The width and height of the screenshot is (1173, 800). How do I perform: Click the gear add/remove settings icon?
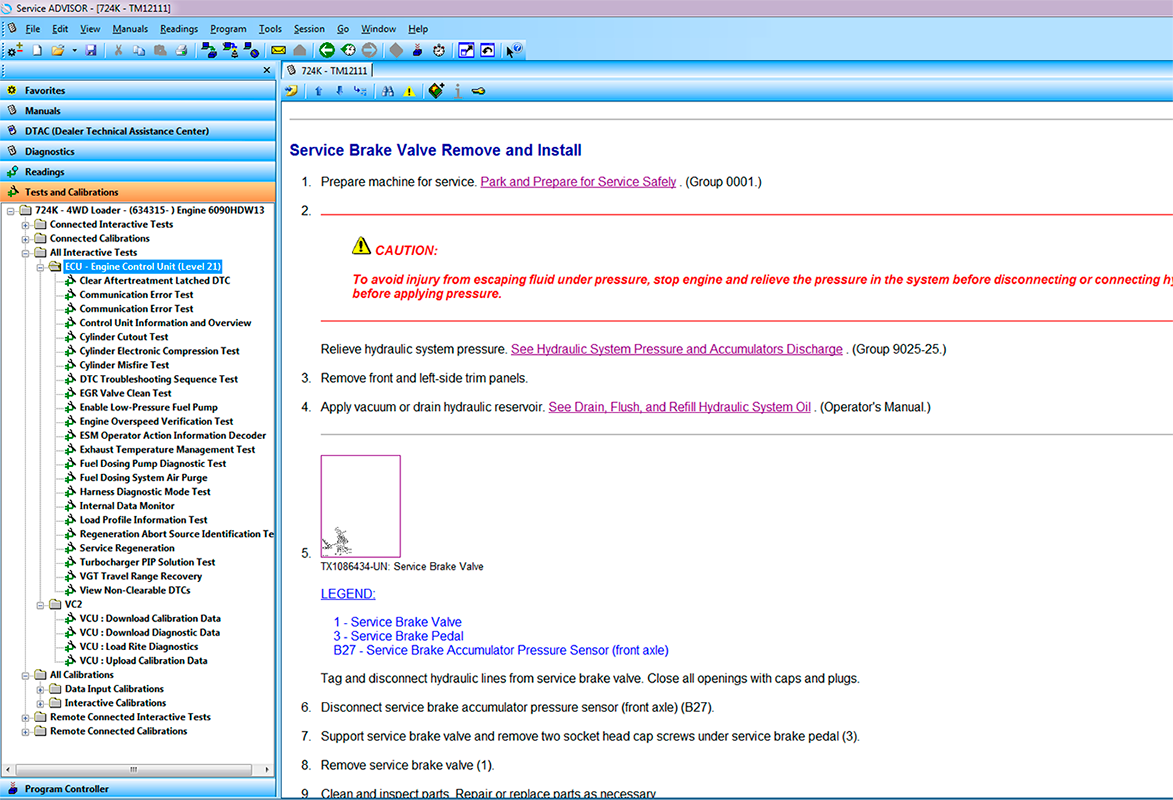pyautogui.click(x=16, y=50)
